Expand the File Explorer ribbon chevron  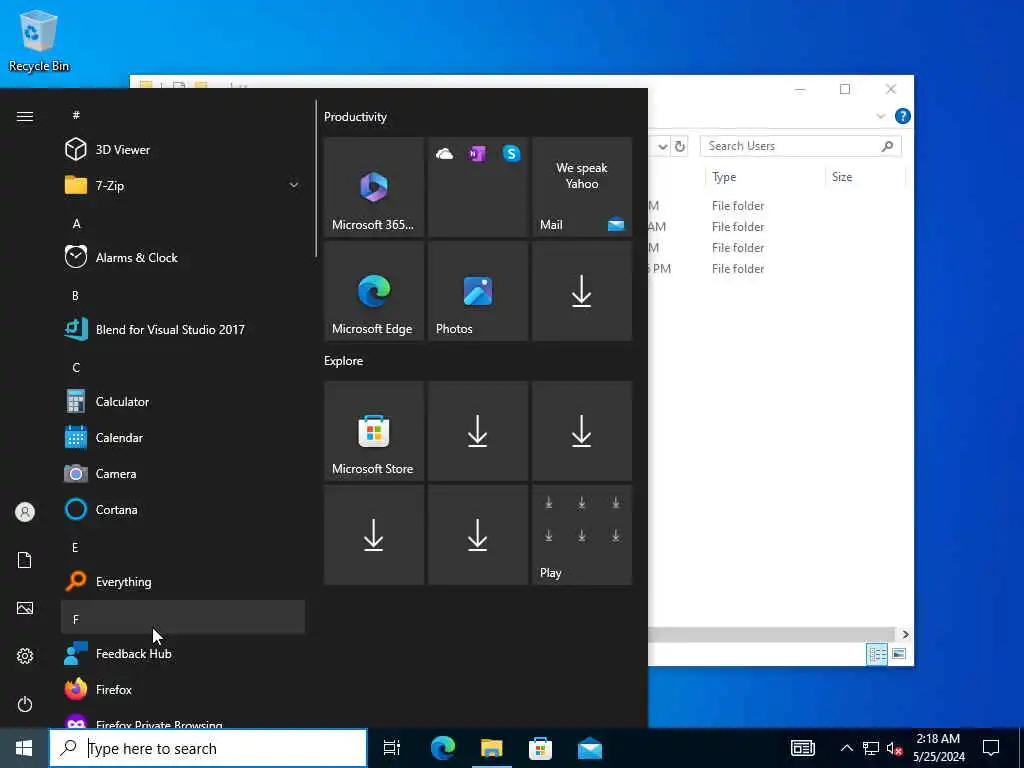(880, 116)
